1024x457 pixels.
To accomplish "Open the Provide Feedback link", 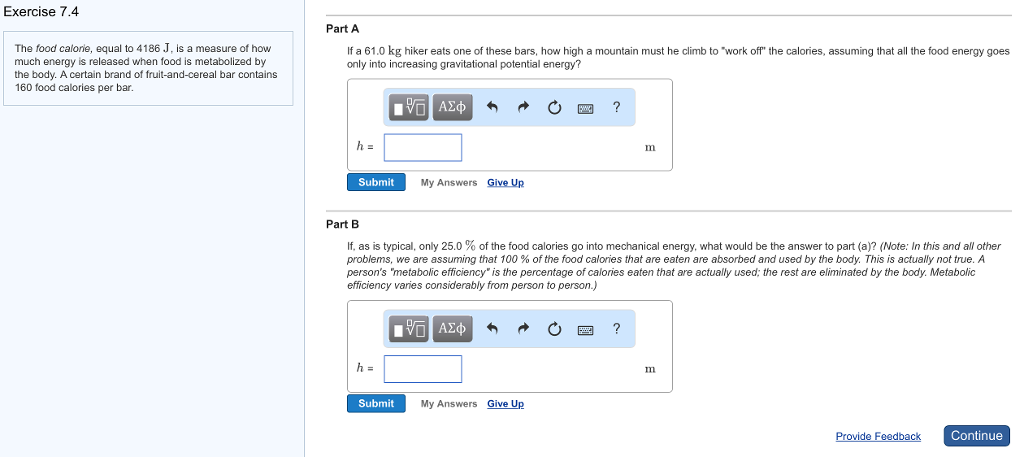I will (x=878, y=437).
